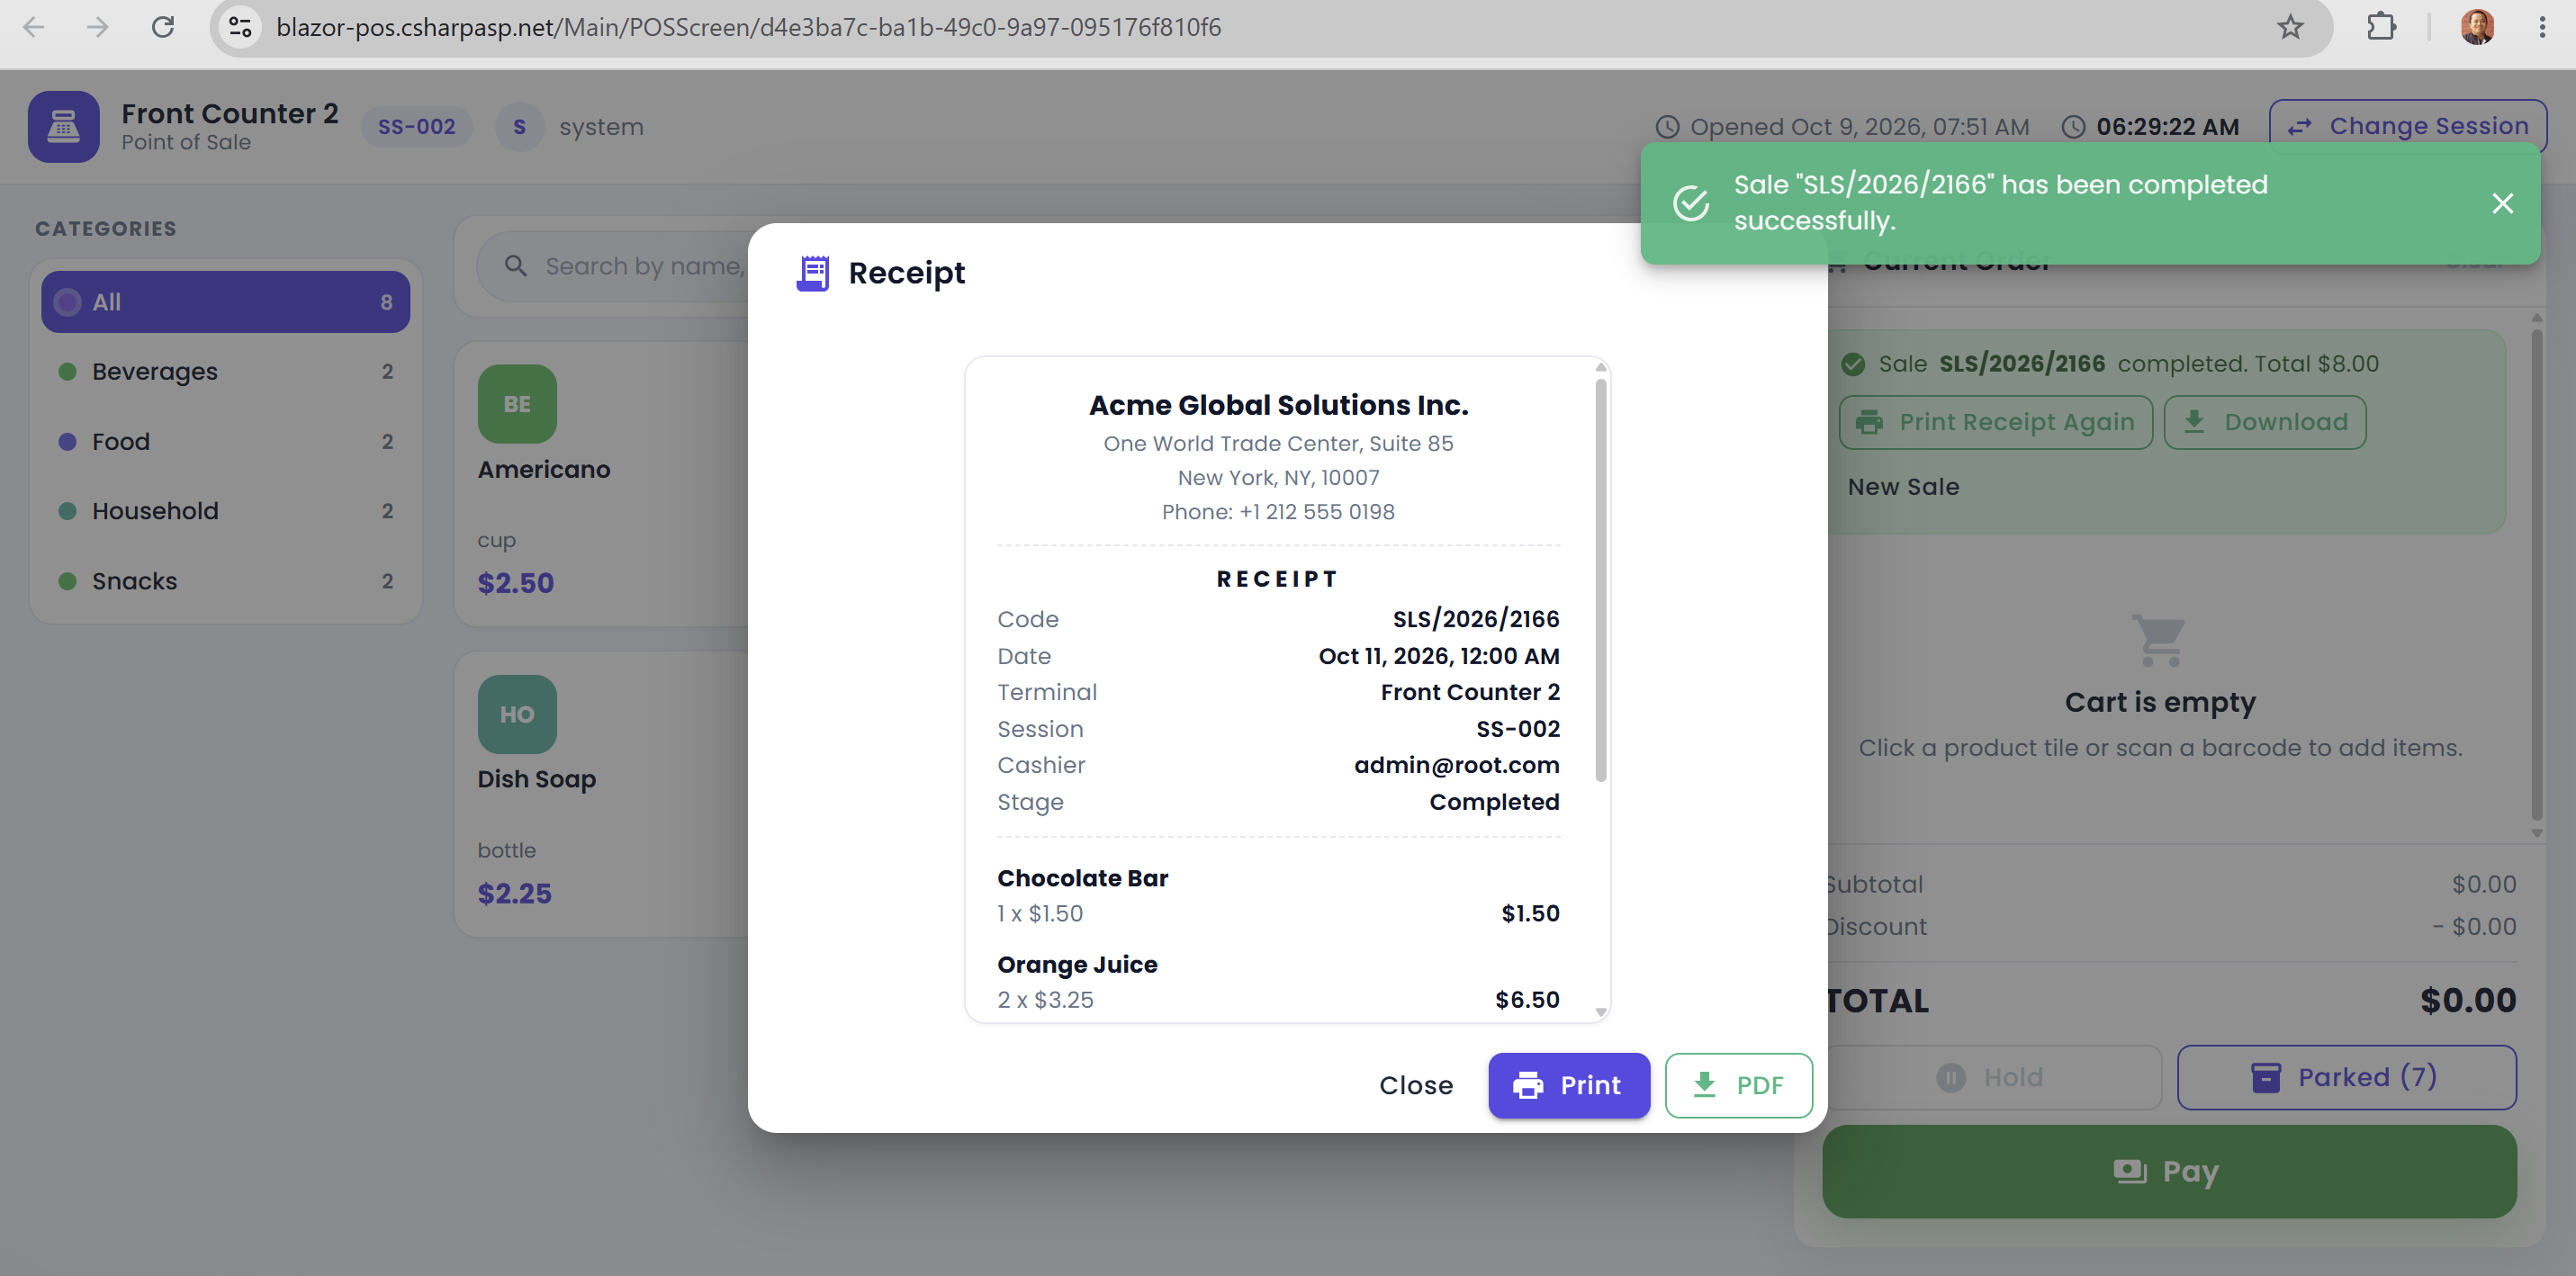The height and width of the screenshot is (1276, 2576).
Task: Open Change Session
Action: 2407,126
